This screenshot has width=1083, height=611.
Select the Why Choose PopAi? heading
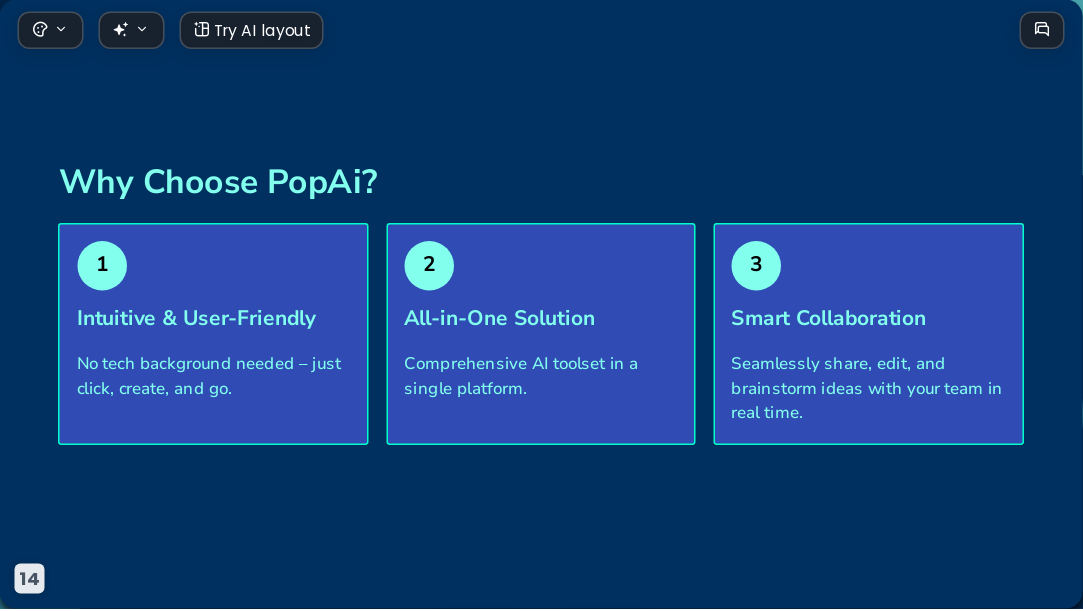(218, 182)
